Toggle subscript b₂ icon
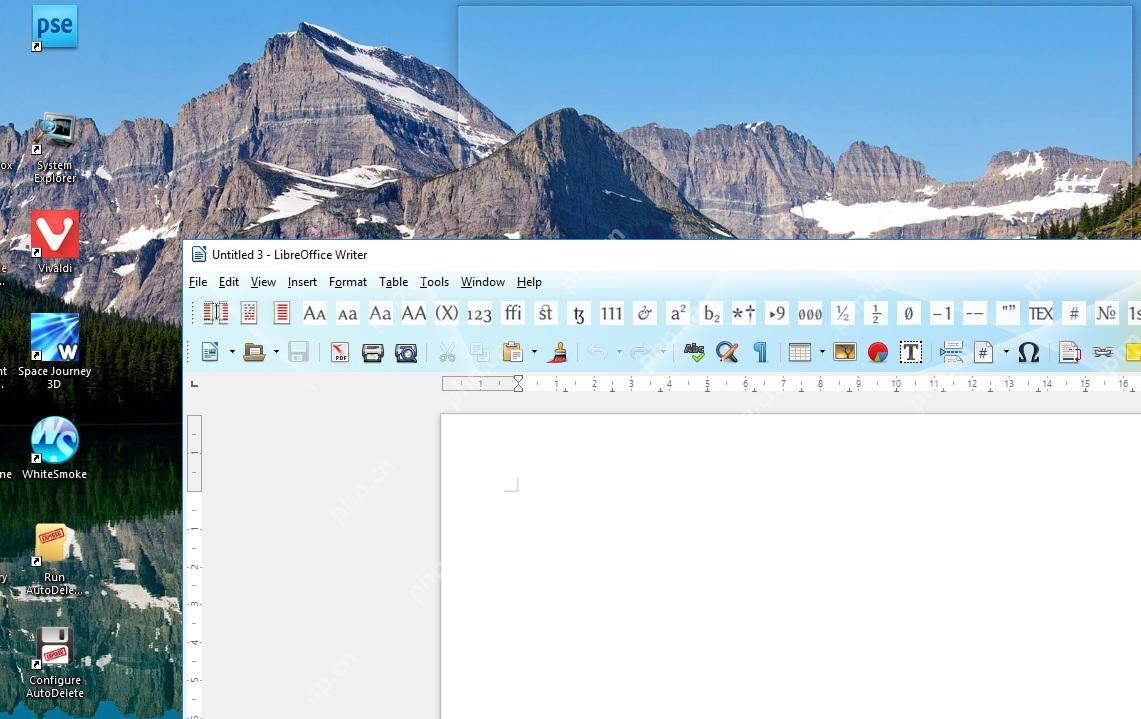 712,313
